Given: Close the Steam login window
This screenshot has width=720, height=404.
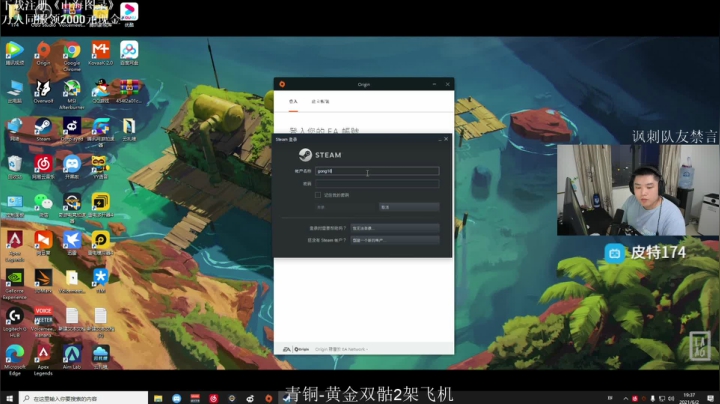Looking at the screenshot, I should [446, 139].
